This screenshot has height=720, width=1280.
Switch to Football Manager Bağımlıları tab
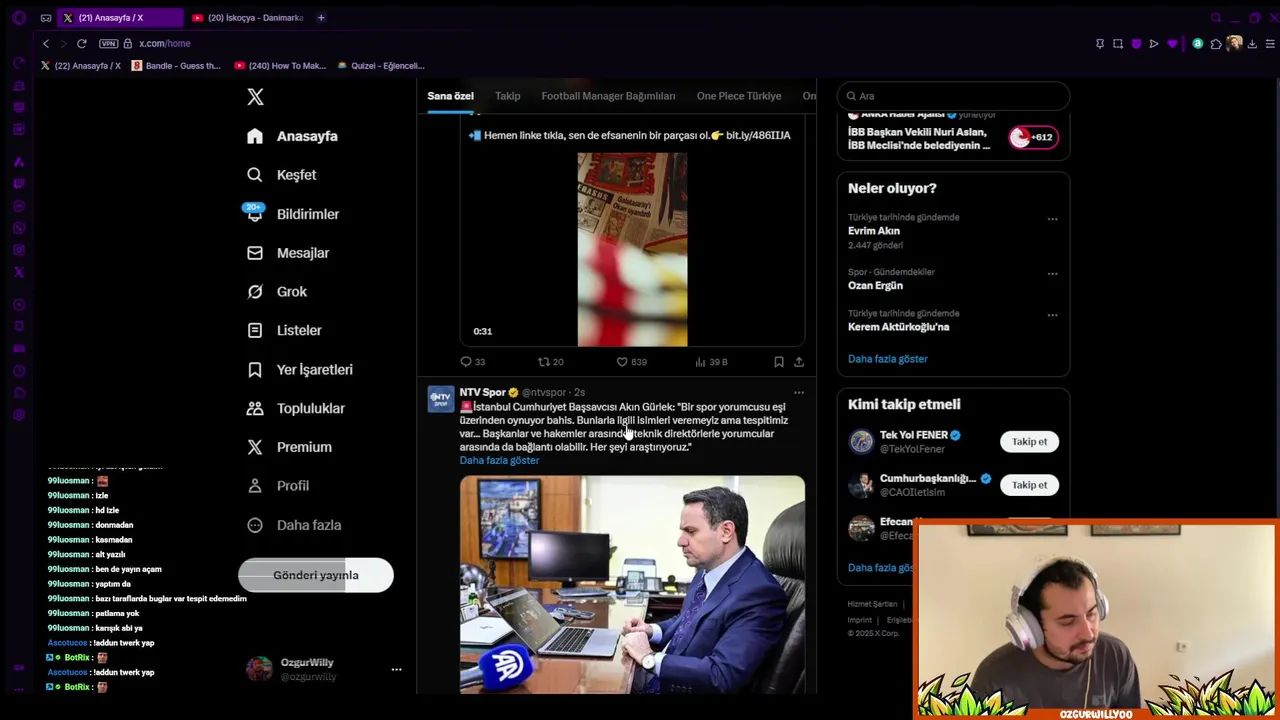(608, 96)
